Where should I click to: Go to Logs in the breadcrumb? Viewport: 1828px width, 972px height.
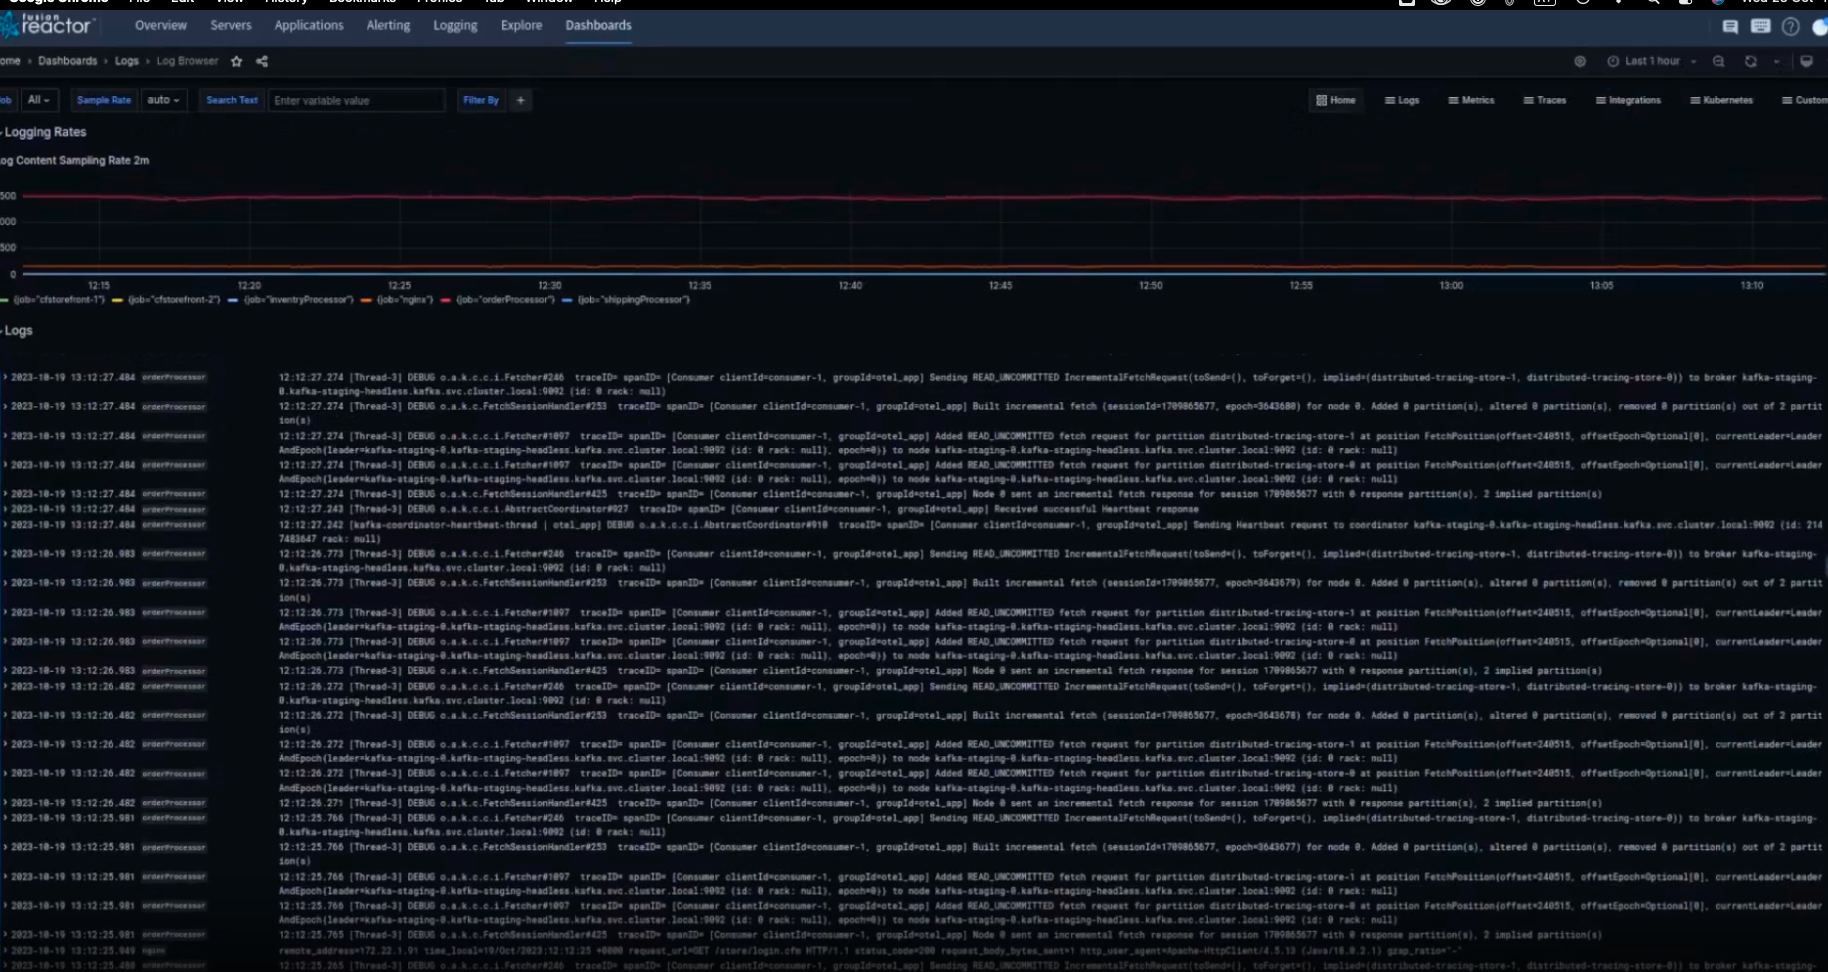127,61
